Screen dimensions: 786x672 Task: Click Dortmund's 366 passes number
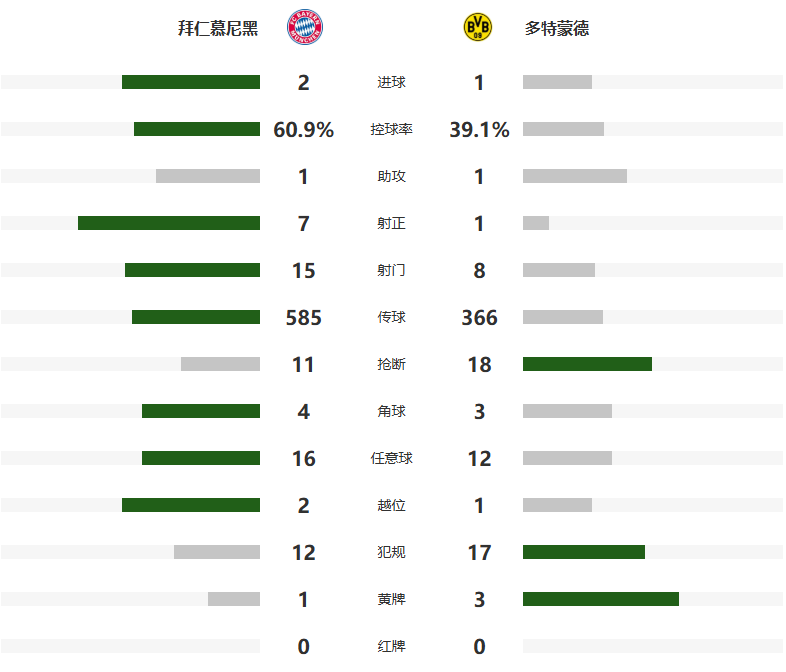tap(479, 318)
